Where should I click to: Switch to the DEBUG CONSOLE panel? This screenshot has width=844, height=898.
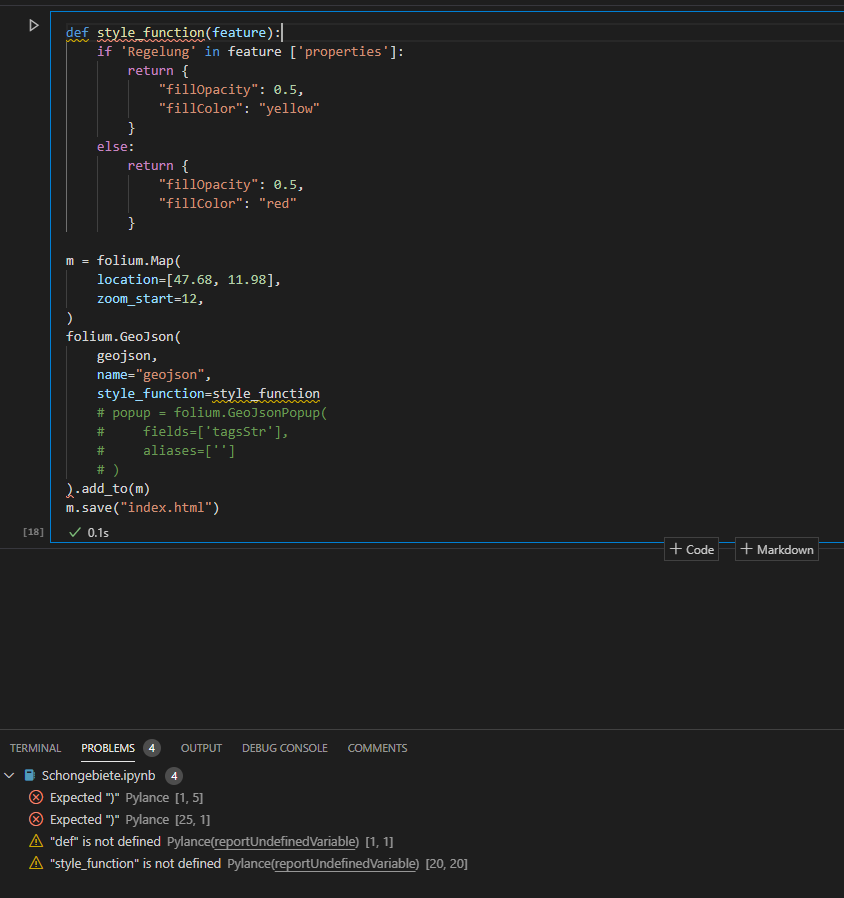click(284, 747)
